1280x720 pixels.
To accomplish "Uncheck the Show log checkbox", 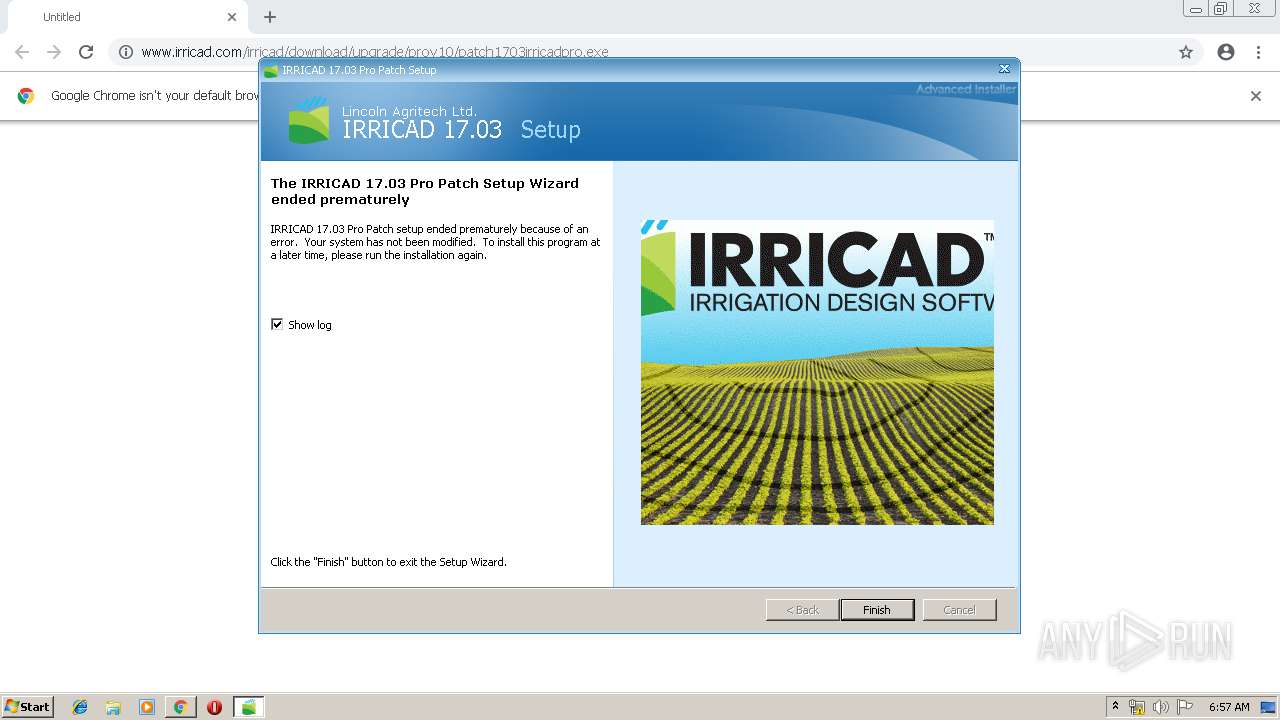I will [277, 324].
